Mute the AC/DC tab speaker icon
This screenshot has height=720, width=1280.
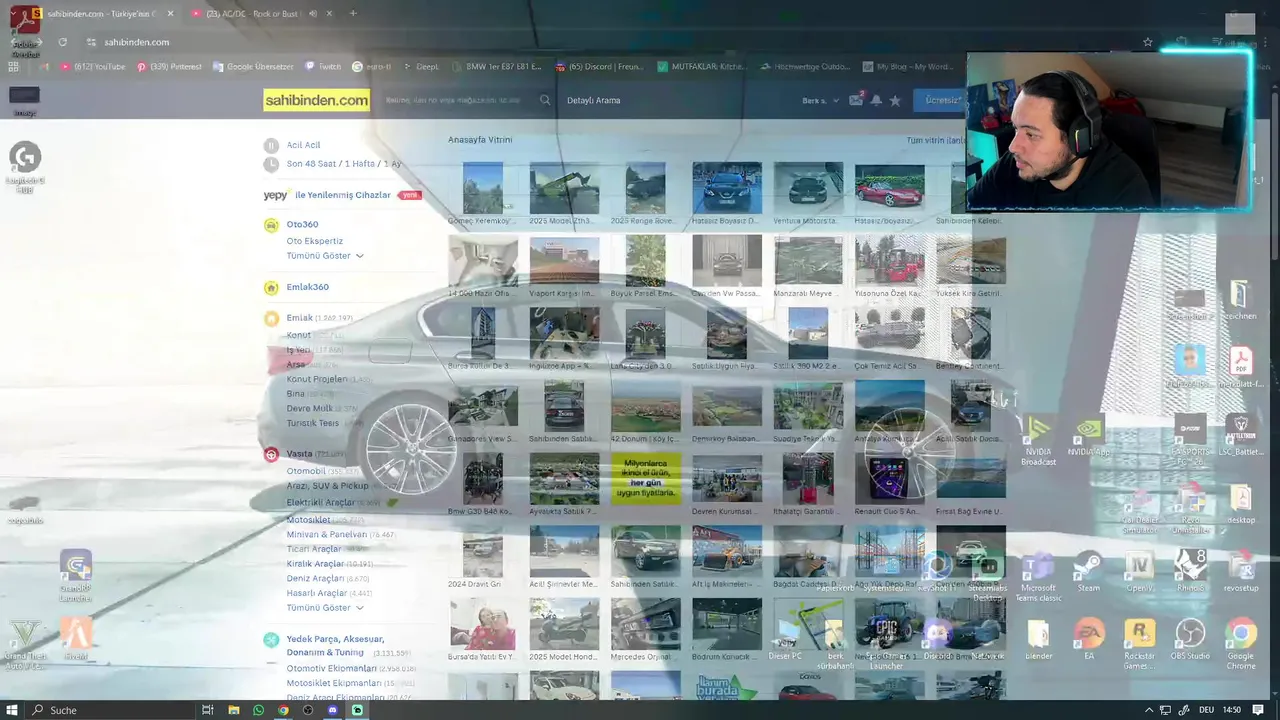(313, 14)
